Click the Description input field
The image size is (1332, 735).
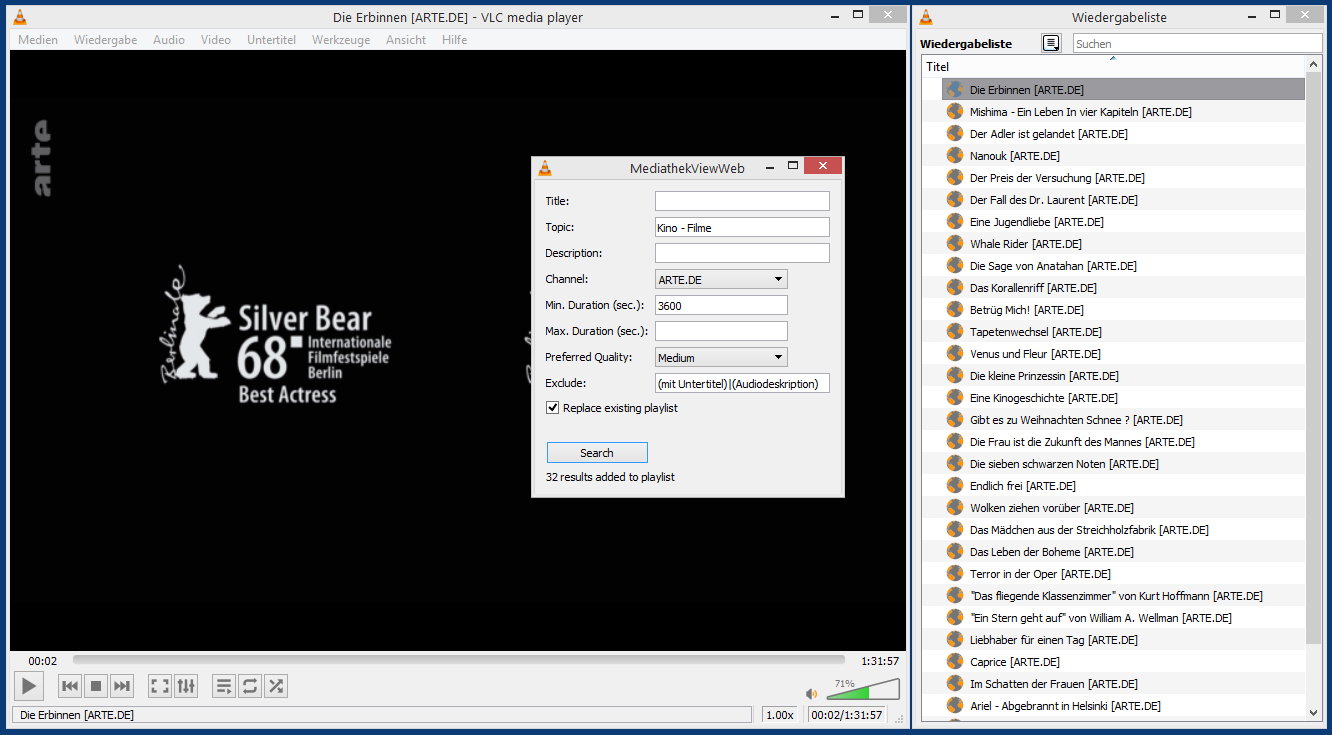(x=742, y=253)
